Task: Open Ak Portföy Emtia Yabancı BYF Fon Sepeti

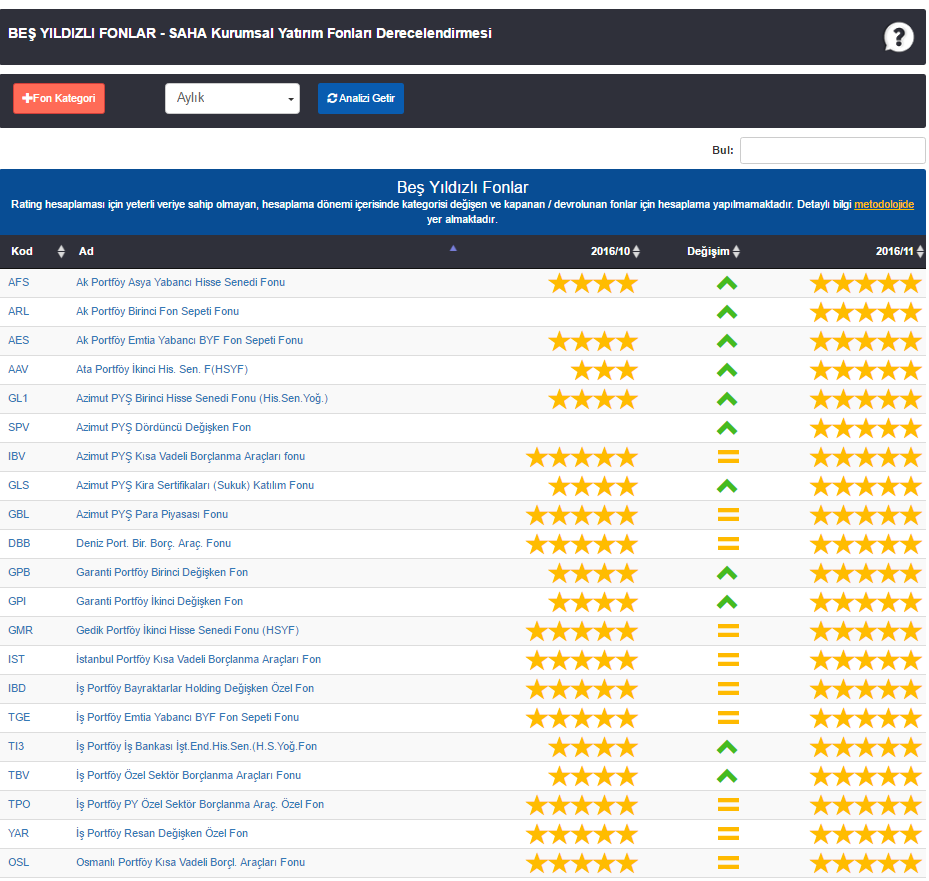Action: pyautogui.click(x=189, y=341)
